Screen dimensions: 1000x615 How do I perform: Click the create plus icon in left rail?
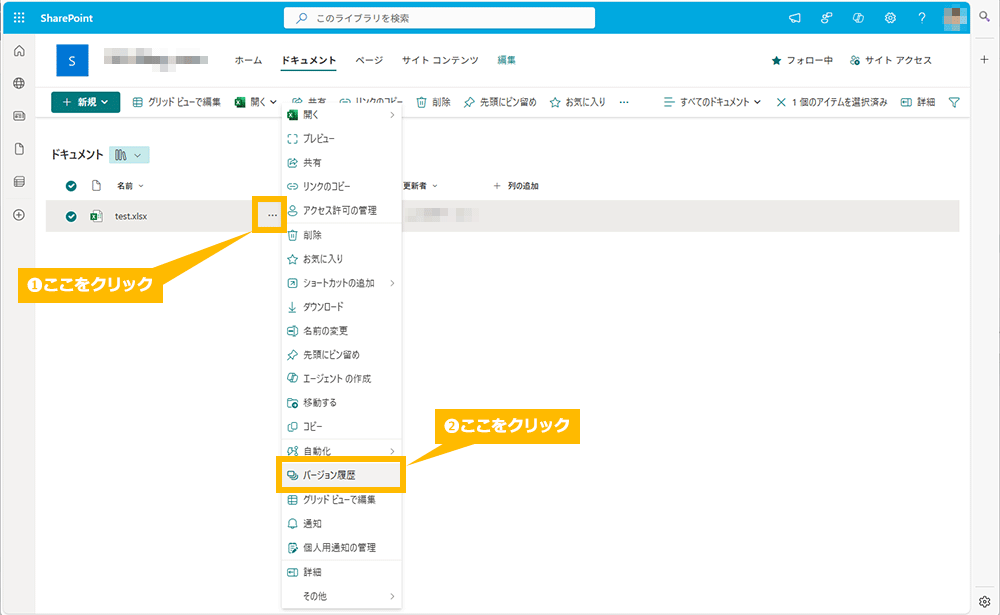[x=19, y=215]
